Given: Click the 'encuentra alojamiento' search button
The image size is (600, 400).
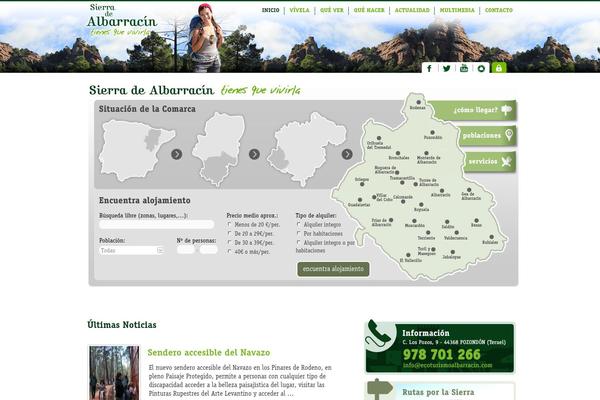Looking at the screenshot, I should click(333, 269).
